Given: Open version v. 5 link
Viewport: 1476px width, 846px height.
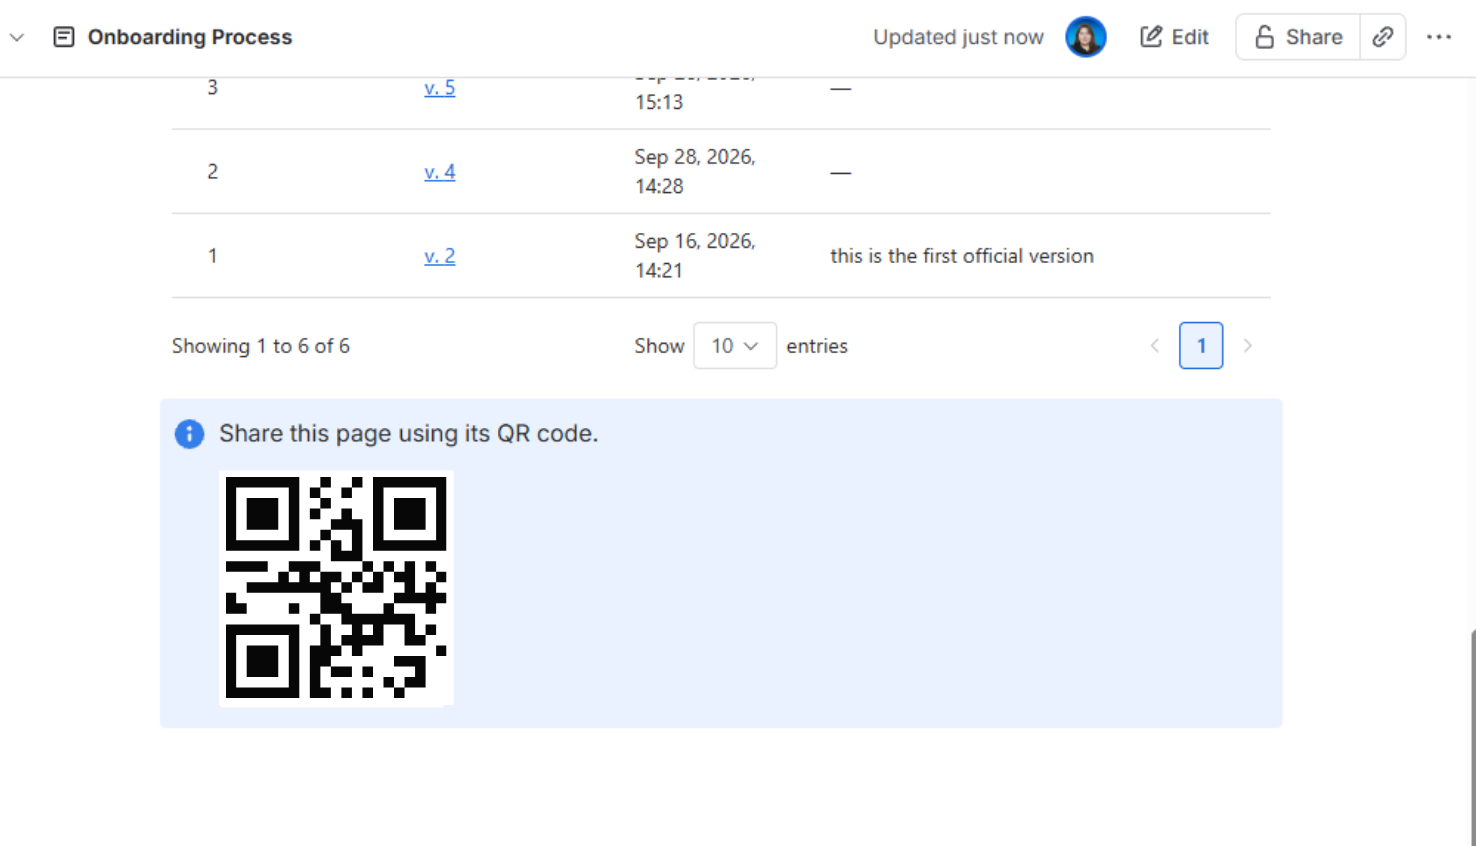Looking at the screenshot, I should tap(440, 88).
